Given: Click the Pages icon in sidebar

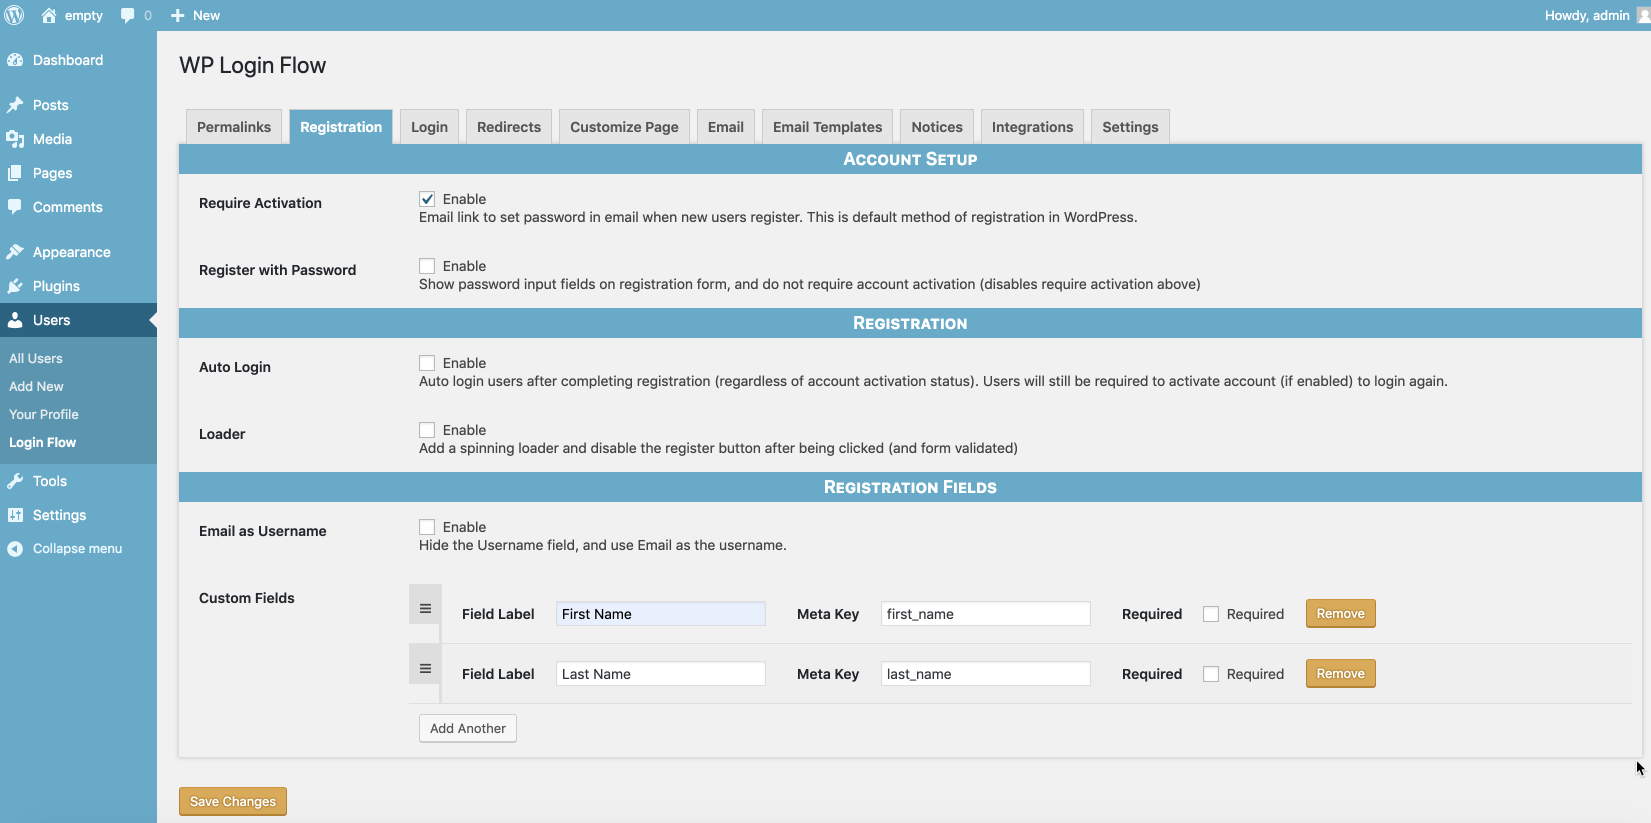Looking at the screenshot, I should tap(15, 173).
